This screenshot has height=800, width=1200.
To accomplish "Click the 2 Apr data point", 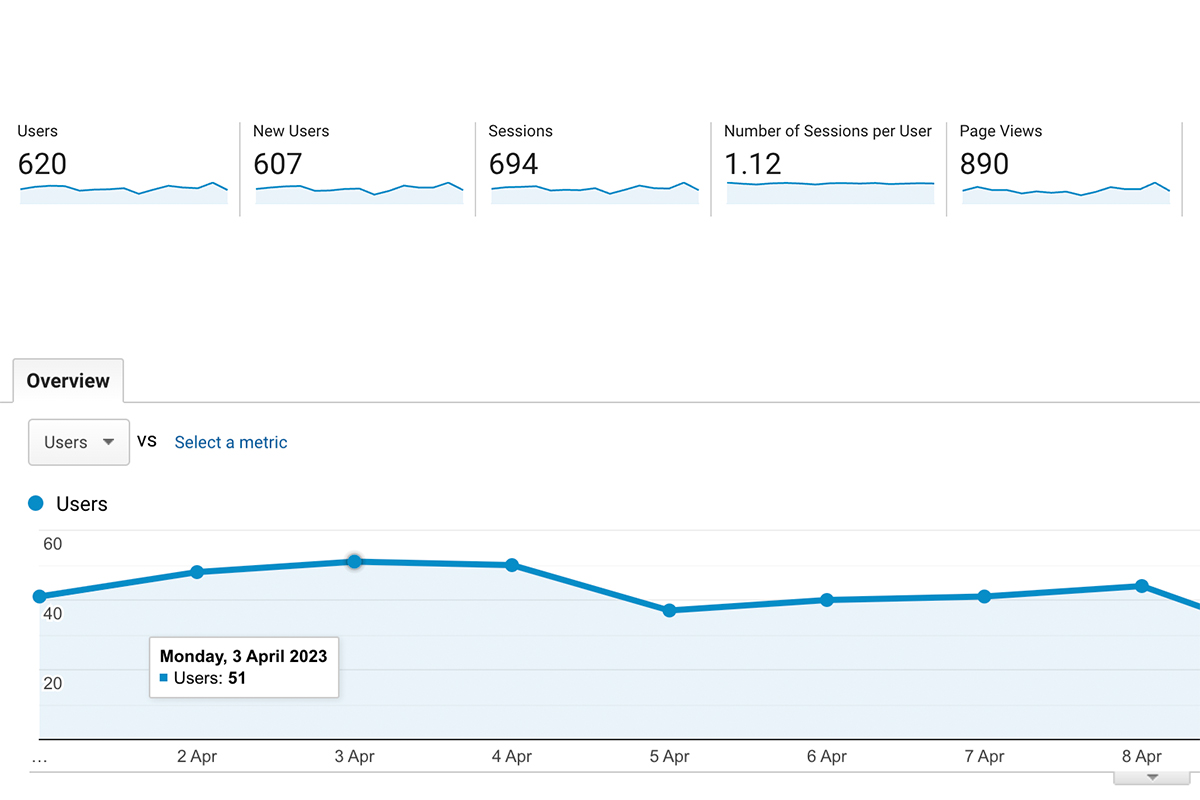I will 197,571.
